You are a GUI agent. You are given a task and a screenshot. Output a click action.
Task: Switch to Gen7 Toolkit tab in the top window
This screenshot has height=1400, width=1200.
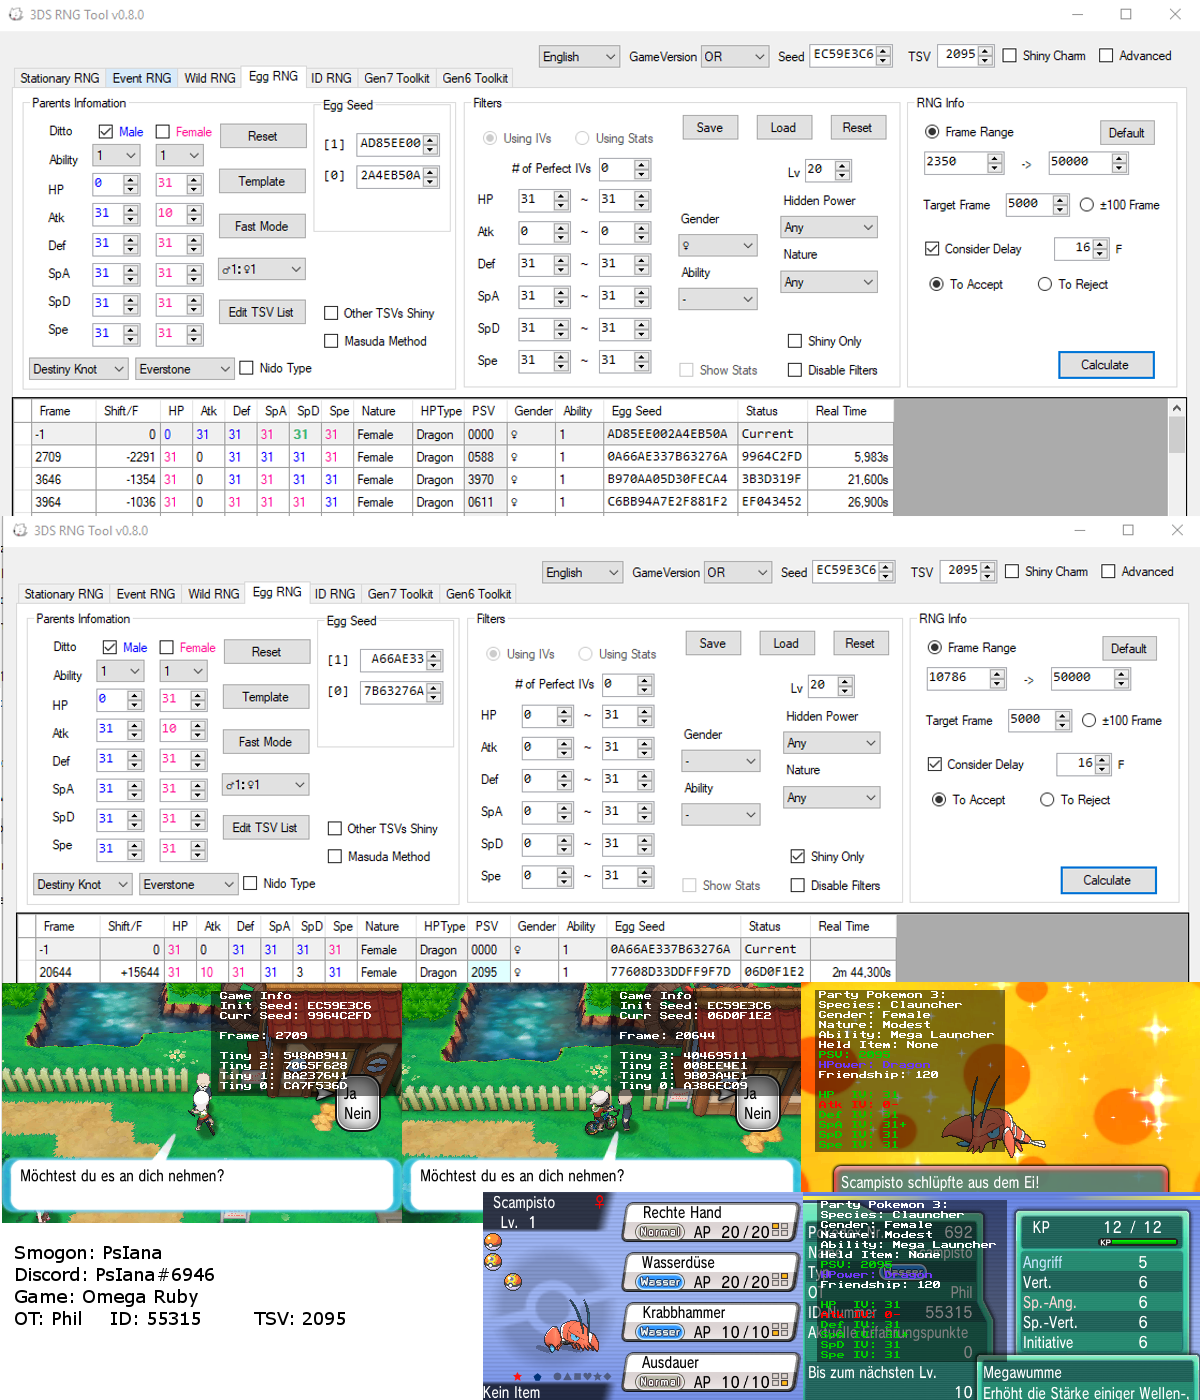(397, 78)
